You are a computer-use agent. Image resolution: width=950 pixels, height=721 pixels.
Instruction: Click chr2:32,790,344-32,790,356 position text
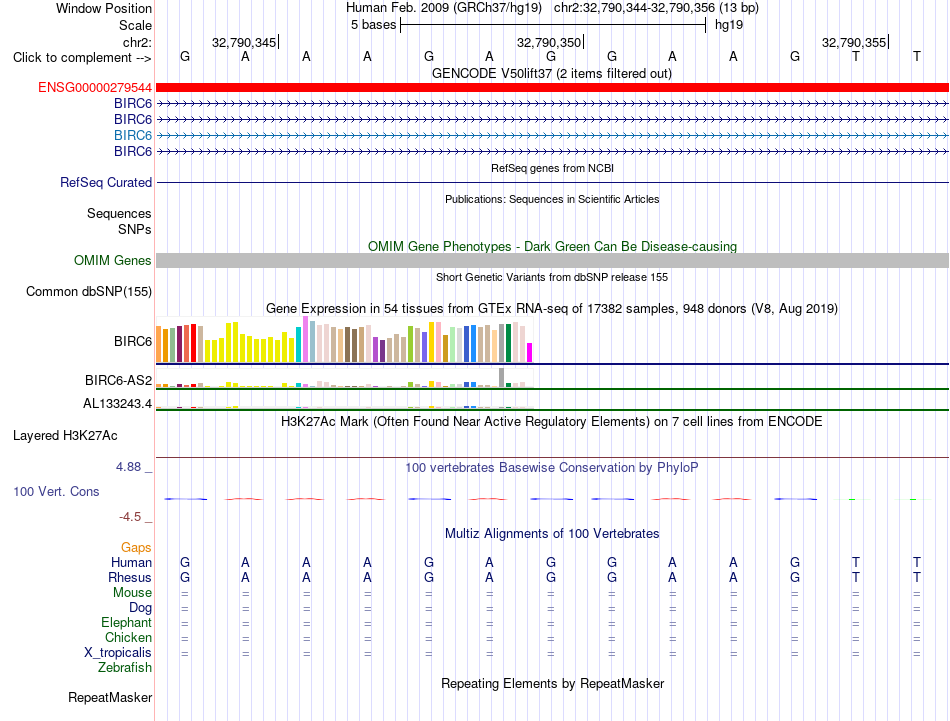tap(634, 8)
